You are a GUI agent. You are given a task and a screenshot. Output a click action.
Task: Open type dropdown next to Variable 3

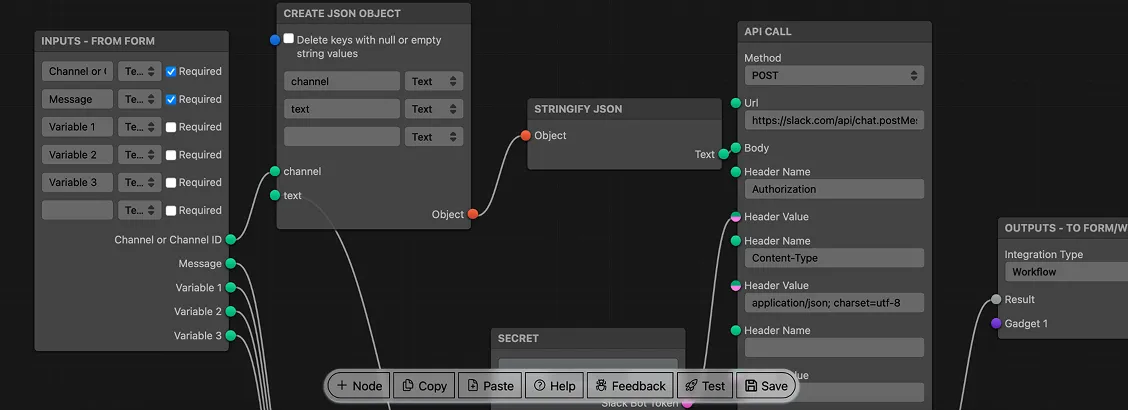click(140, 182)
